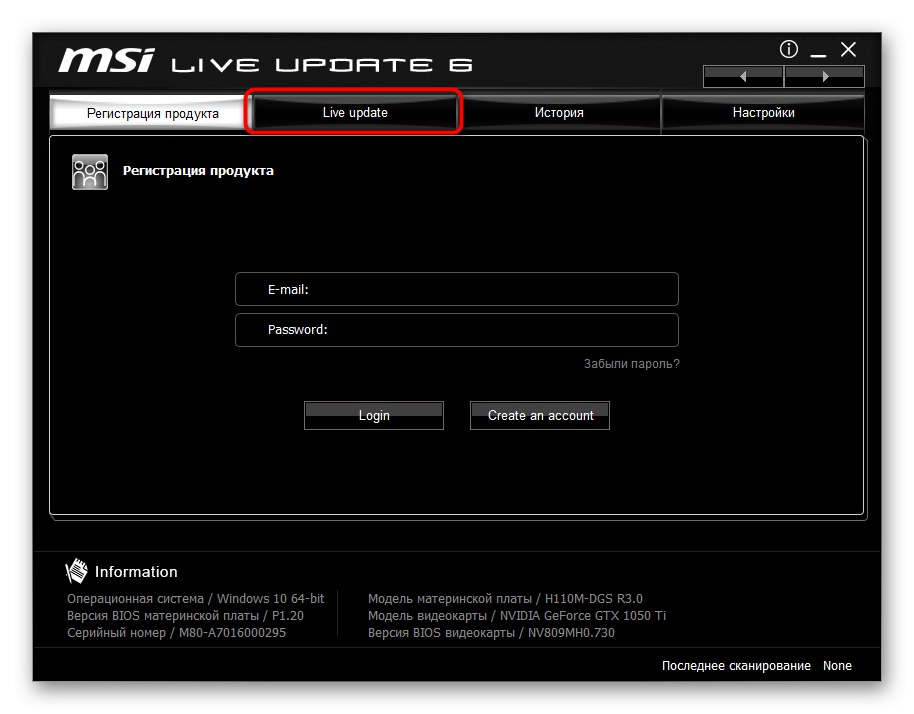Image resolution: width=914 pixels, height=714 pixels.
Task: Click the right arrow navigation button
Action: pos(824,76)
